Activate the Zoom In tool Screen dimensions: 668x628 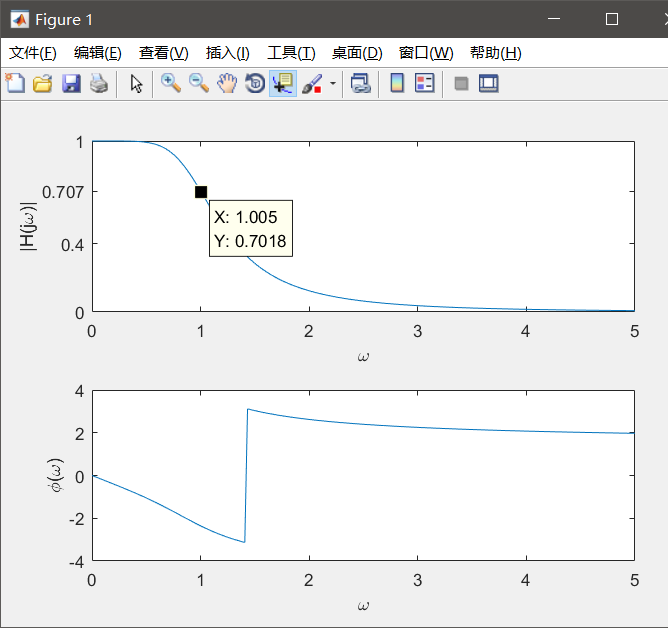170,83
